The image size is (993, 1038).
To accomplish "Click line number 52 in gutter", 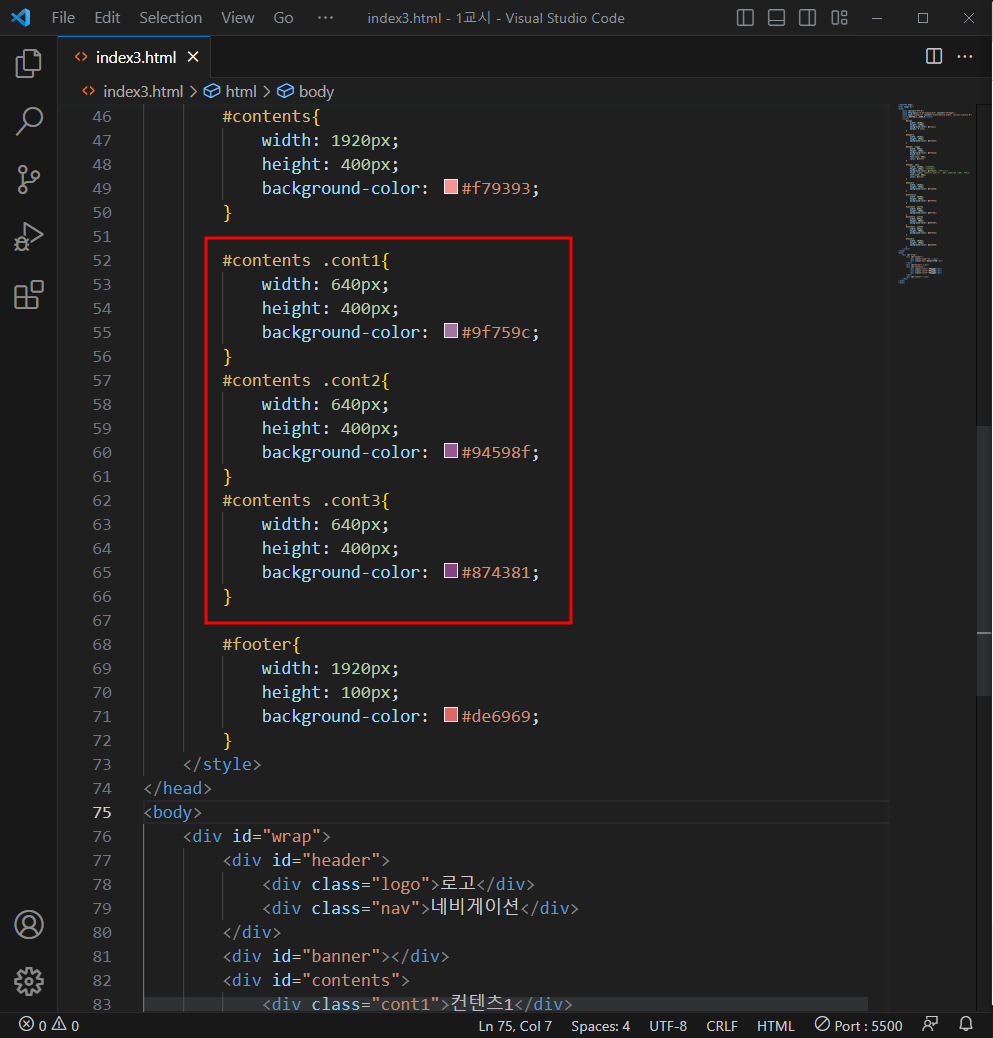I will pos(102,260).
